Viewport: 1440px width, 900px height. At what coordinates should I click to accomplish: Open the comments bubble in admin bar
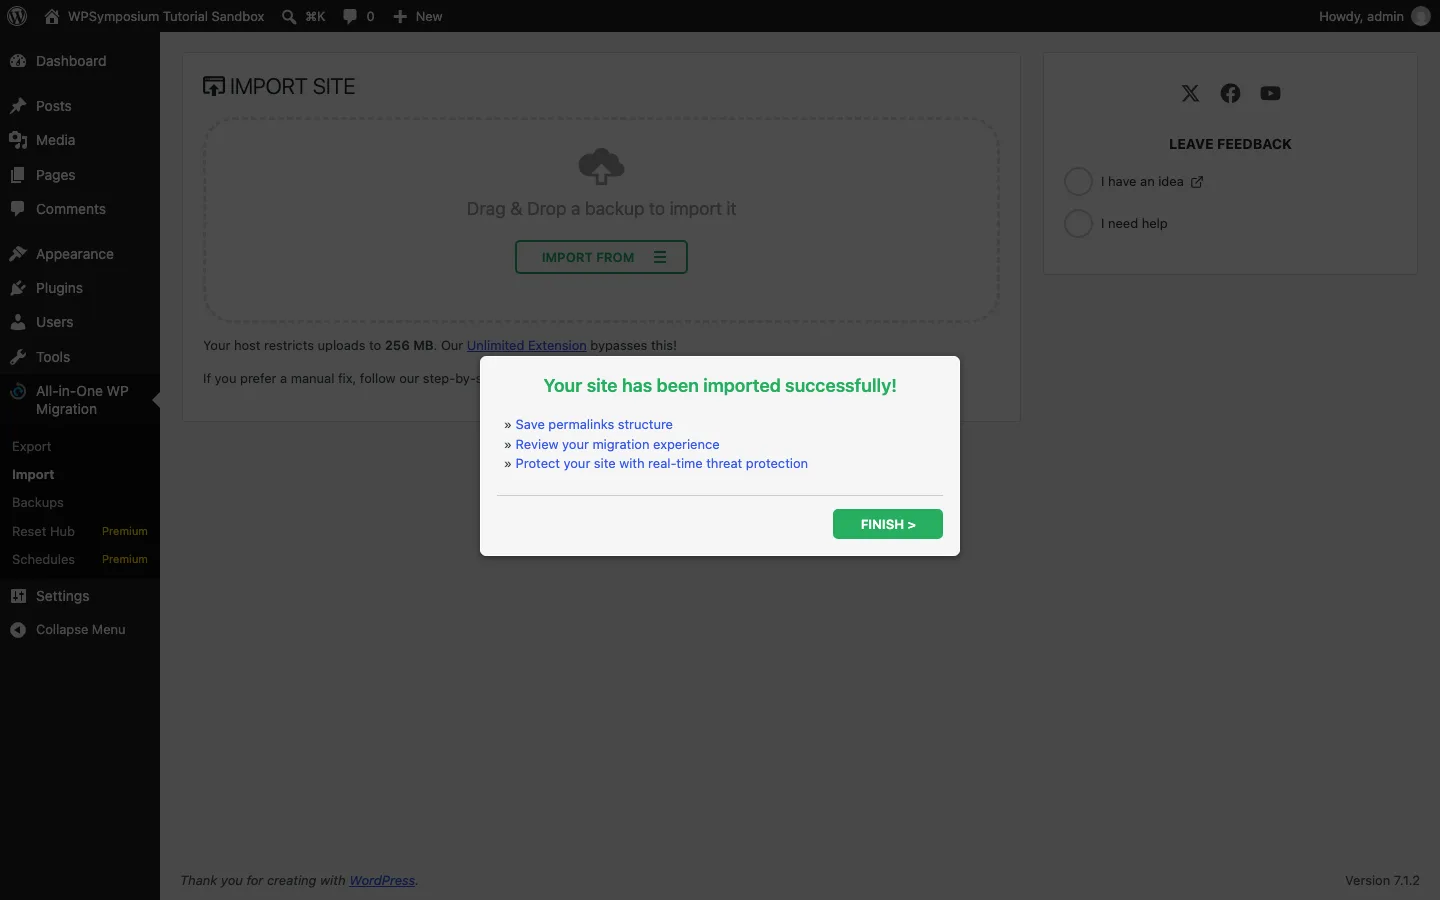coord(350,16)
